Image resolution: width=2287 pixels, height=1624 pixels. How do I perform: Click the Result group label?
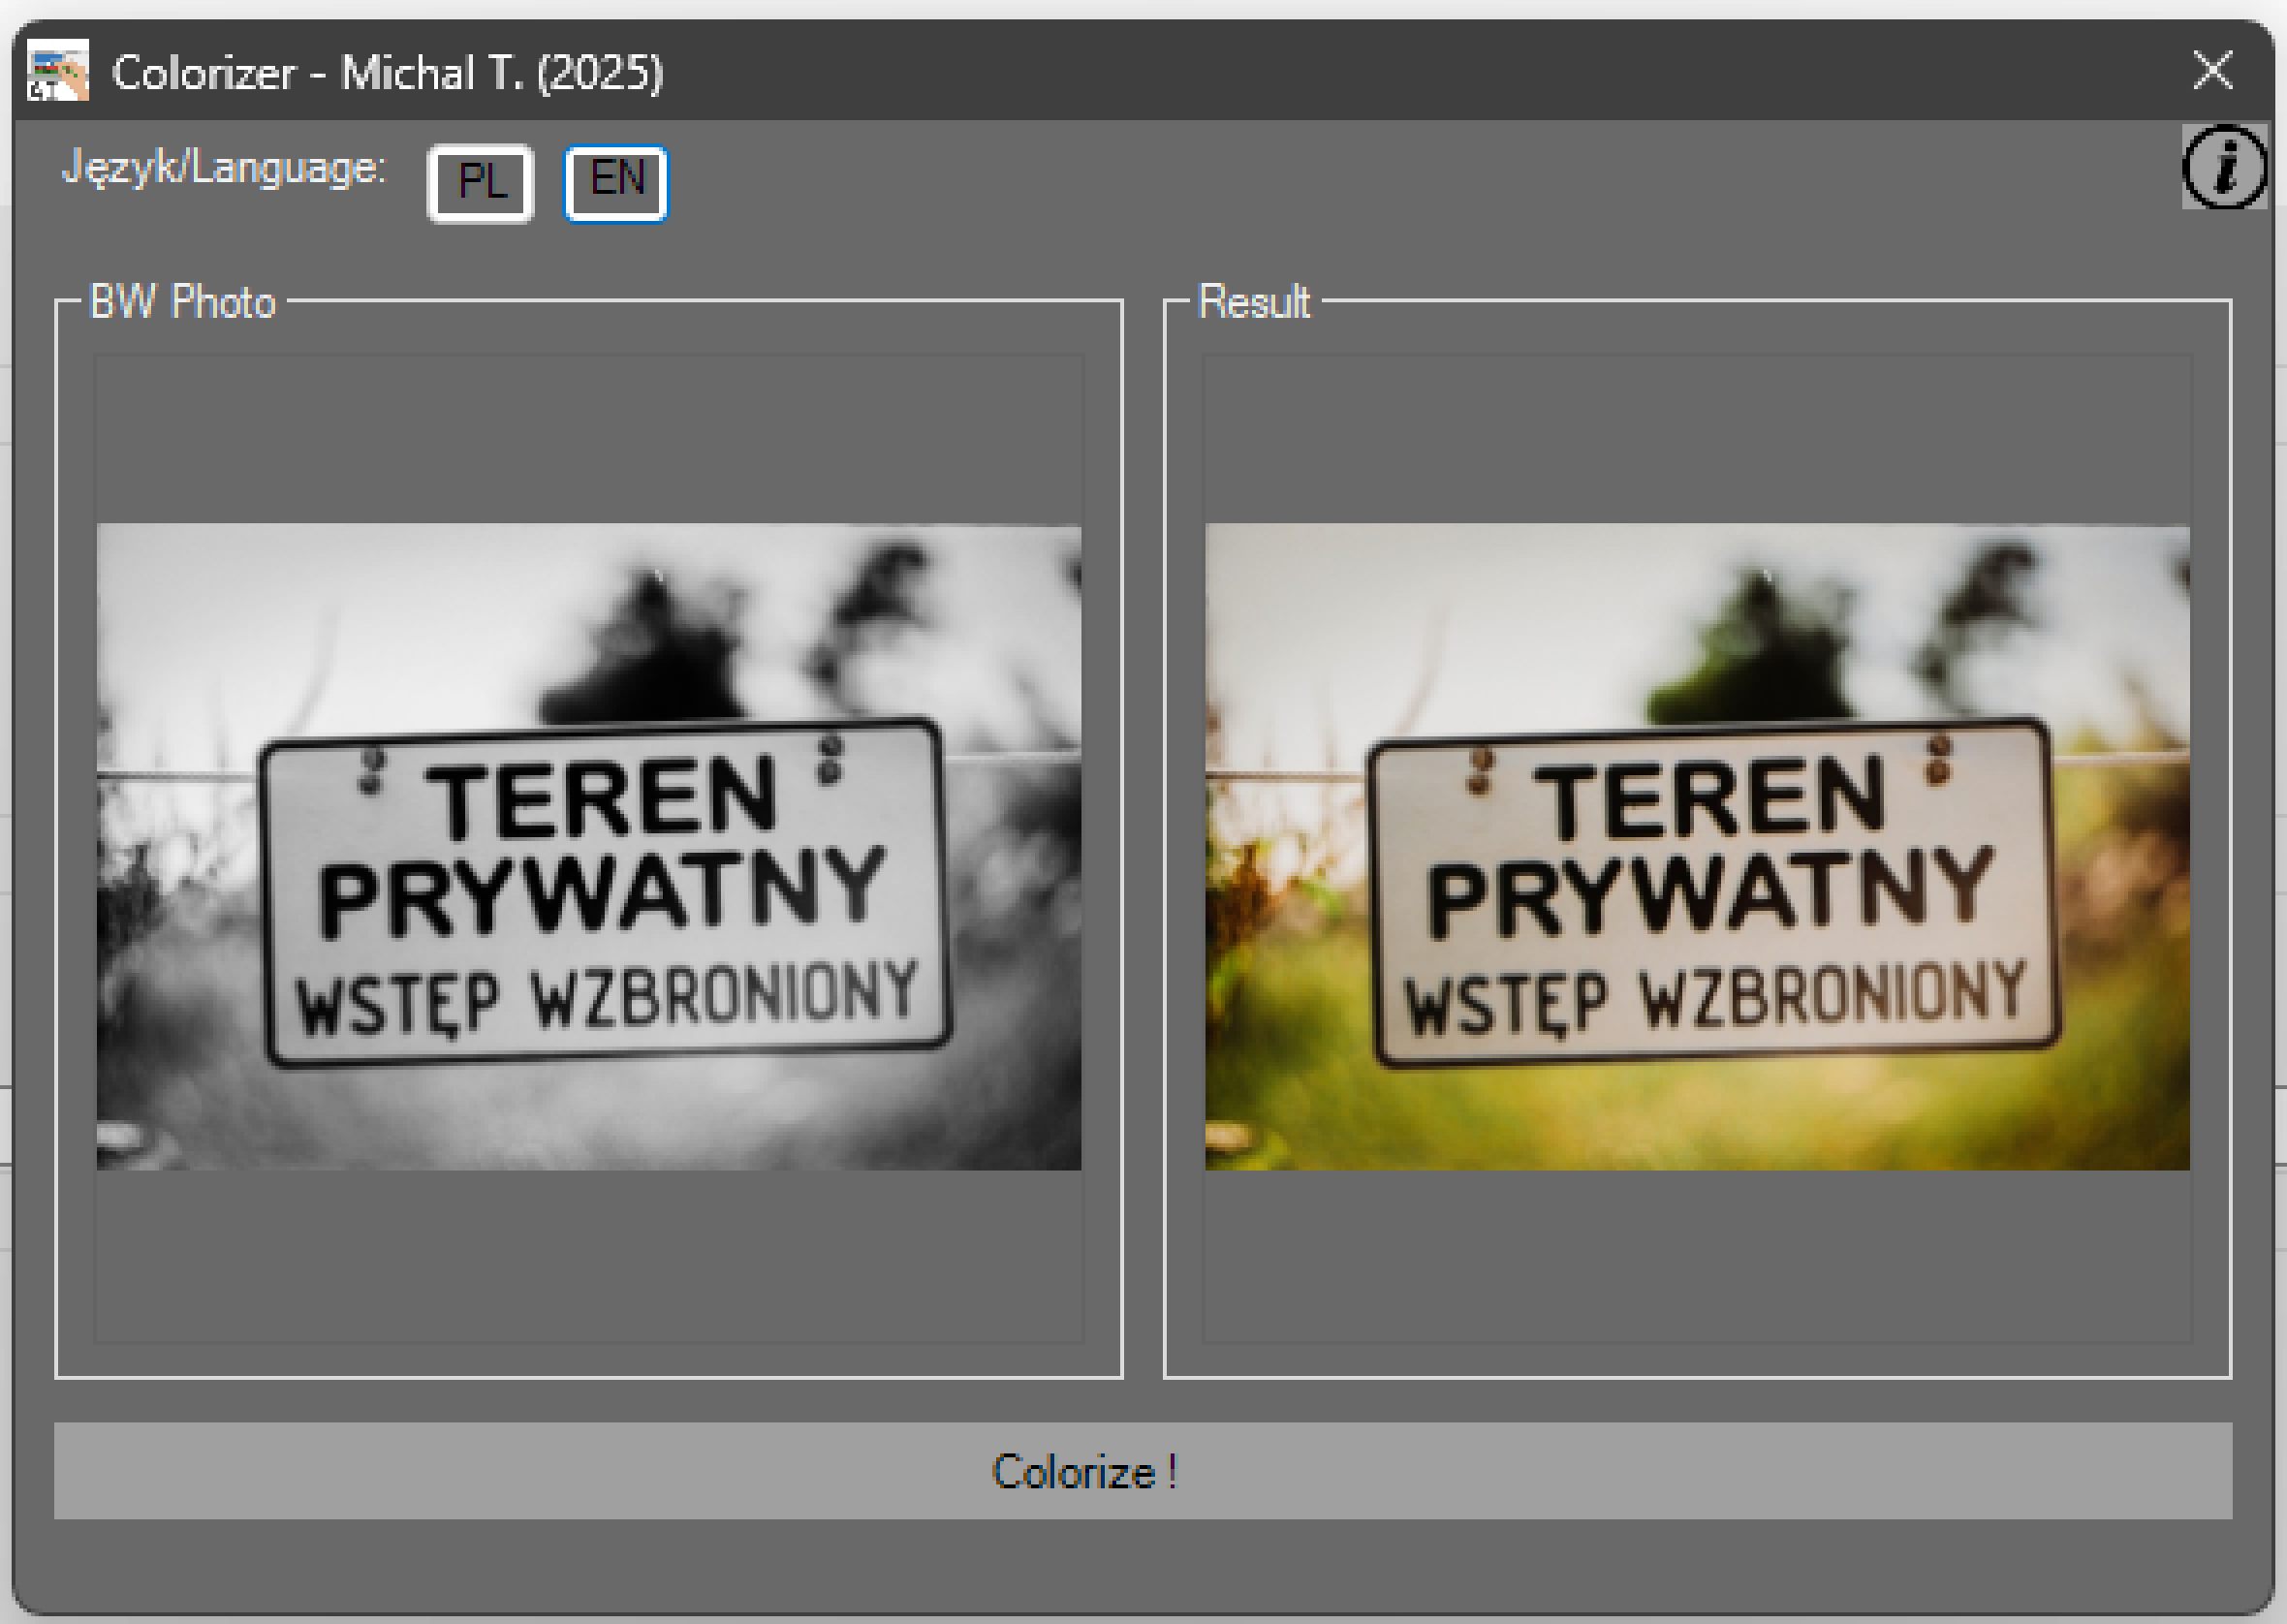(1253, 300)
